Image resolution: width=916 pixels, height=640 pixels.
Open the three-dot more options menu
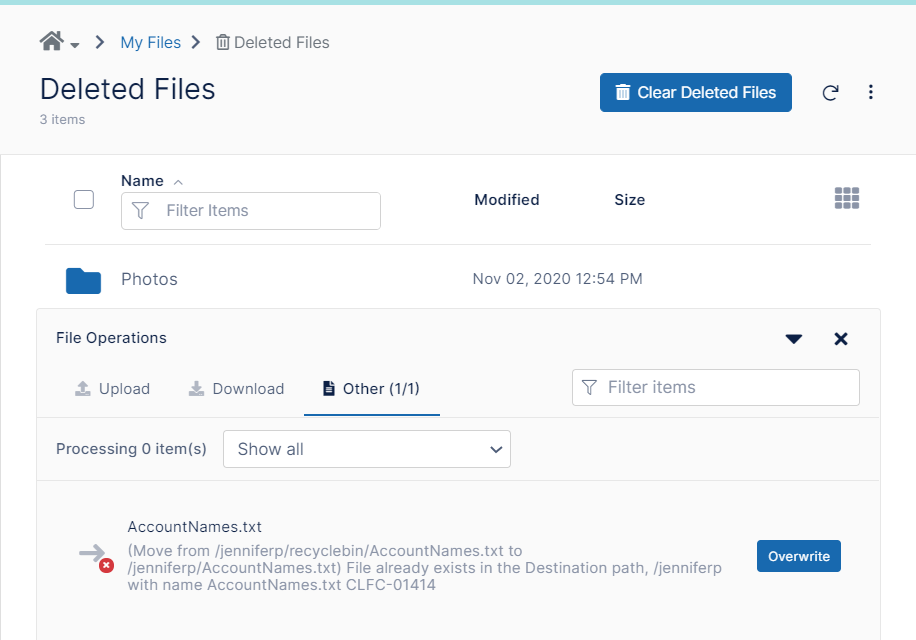[871, 92]
